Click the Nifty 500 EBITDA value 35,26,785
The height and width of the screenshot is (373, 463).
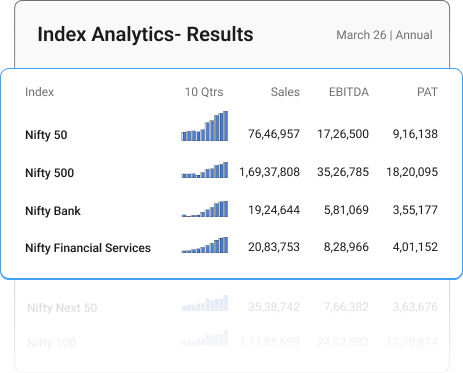point(343,172)
